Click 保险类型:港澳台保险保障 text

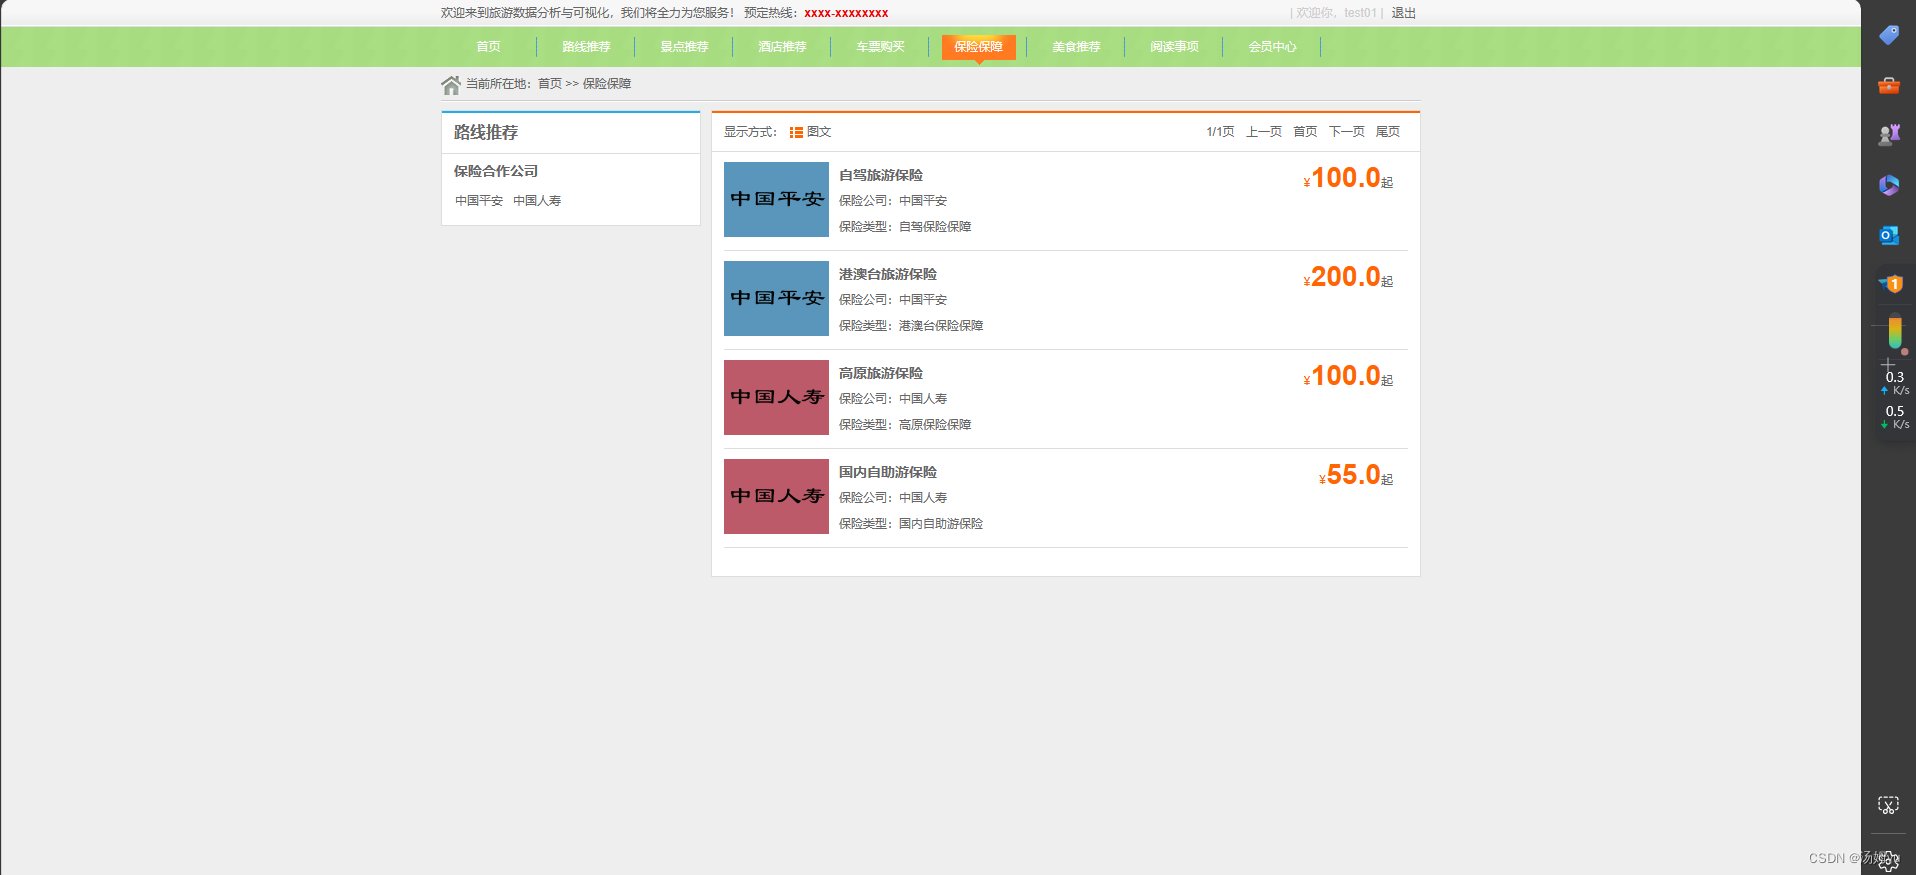[911, 326]
